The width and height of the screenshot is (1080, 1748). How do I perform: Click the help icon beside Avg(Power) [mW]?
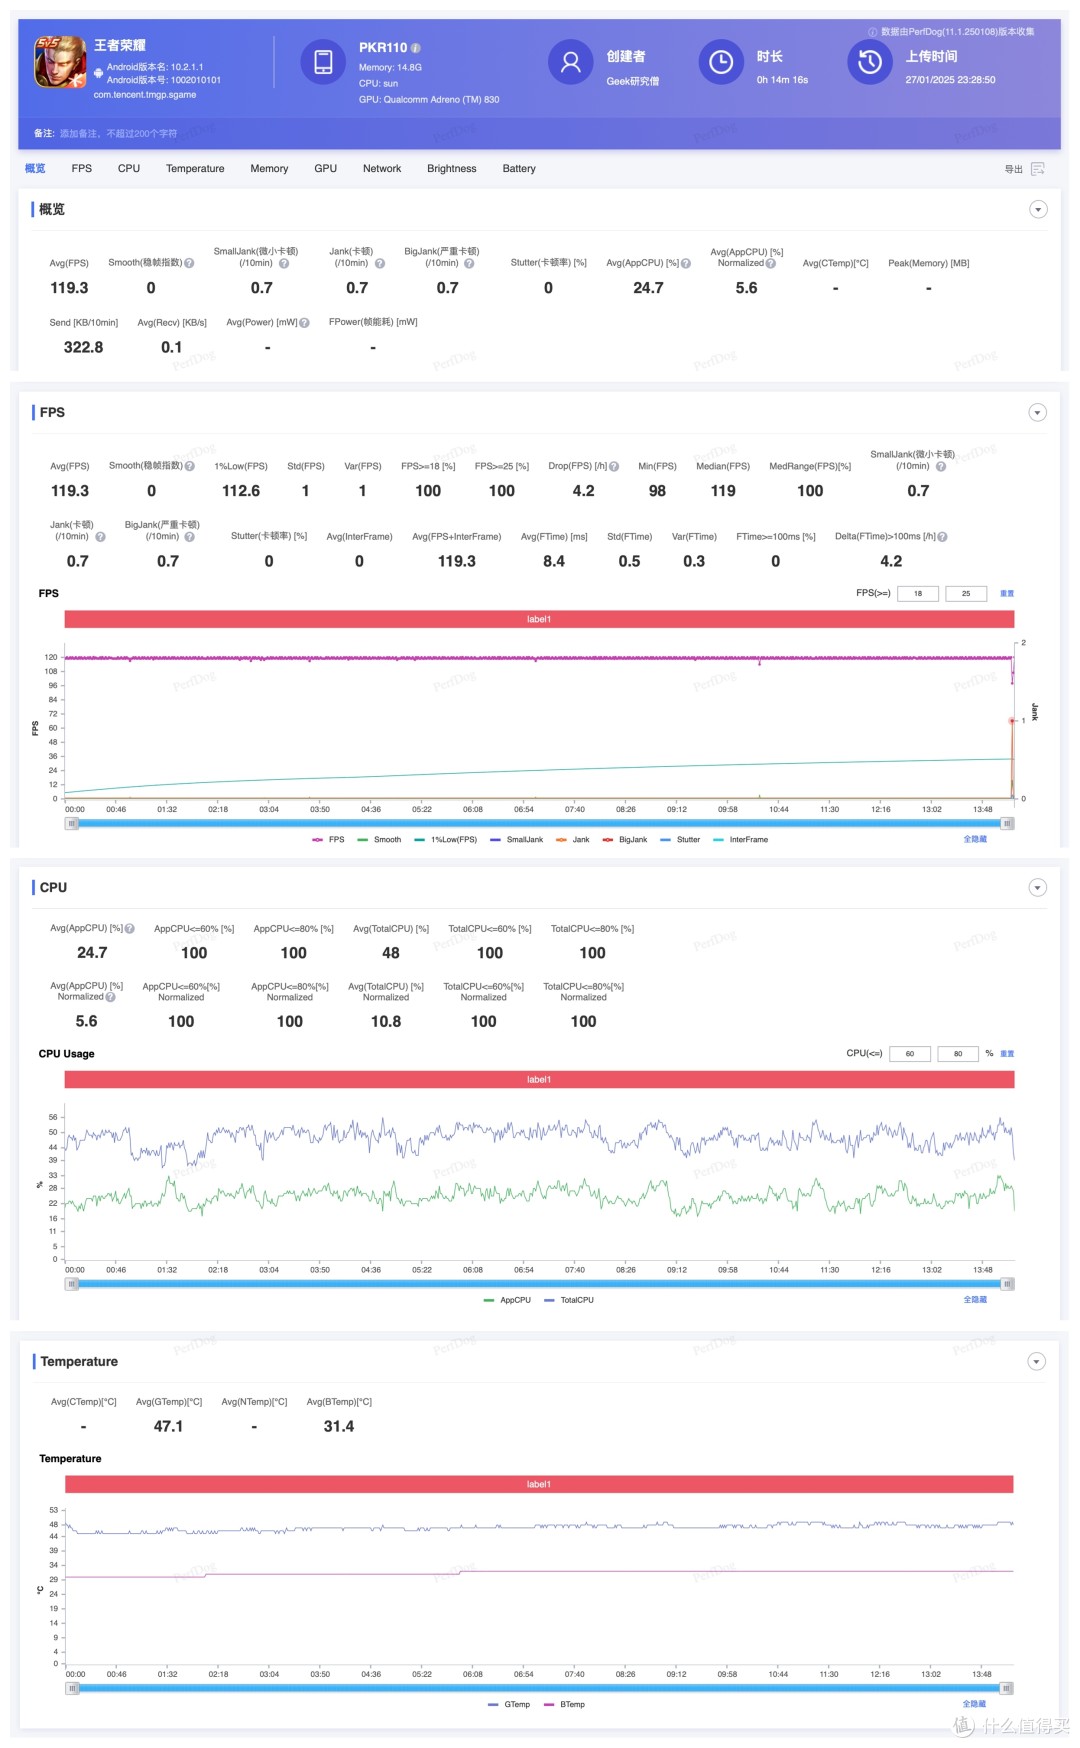click(x=304, y=323)
